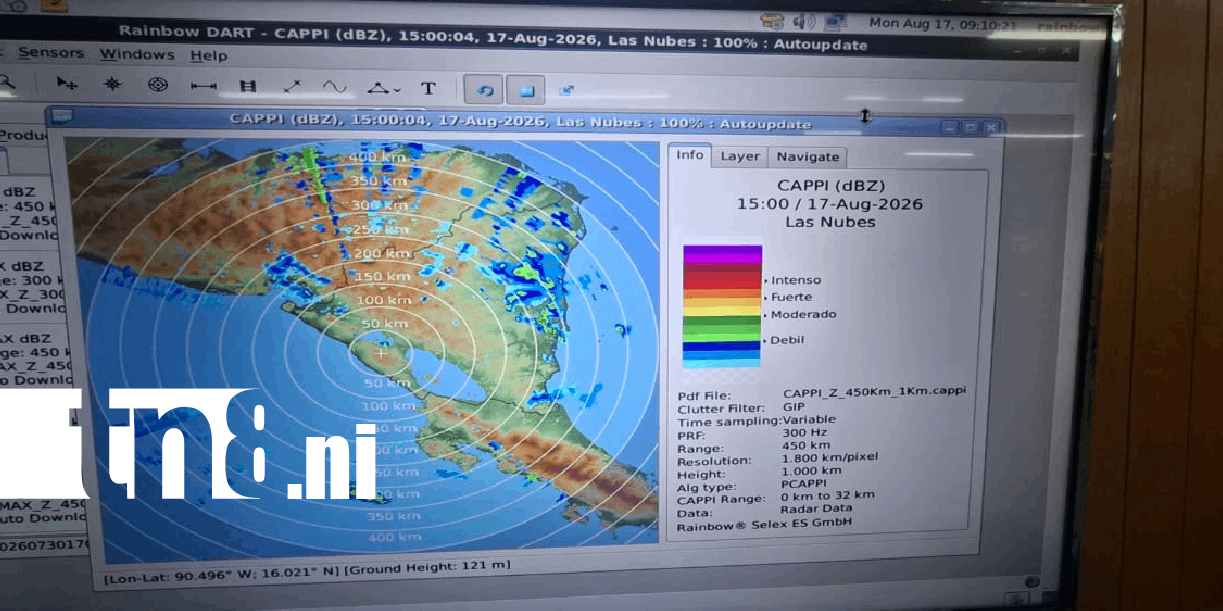The width and height of the screenshot is (1223, 611).
Task: Select the horizontal distance measure tool
Action: click(204, 86)
